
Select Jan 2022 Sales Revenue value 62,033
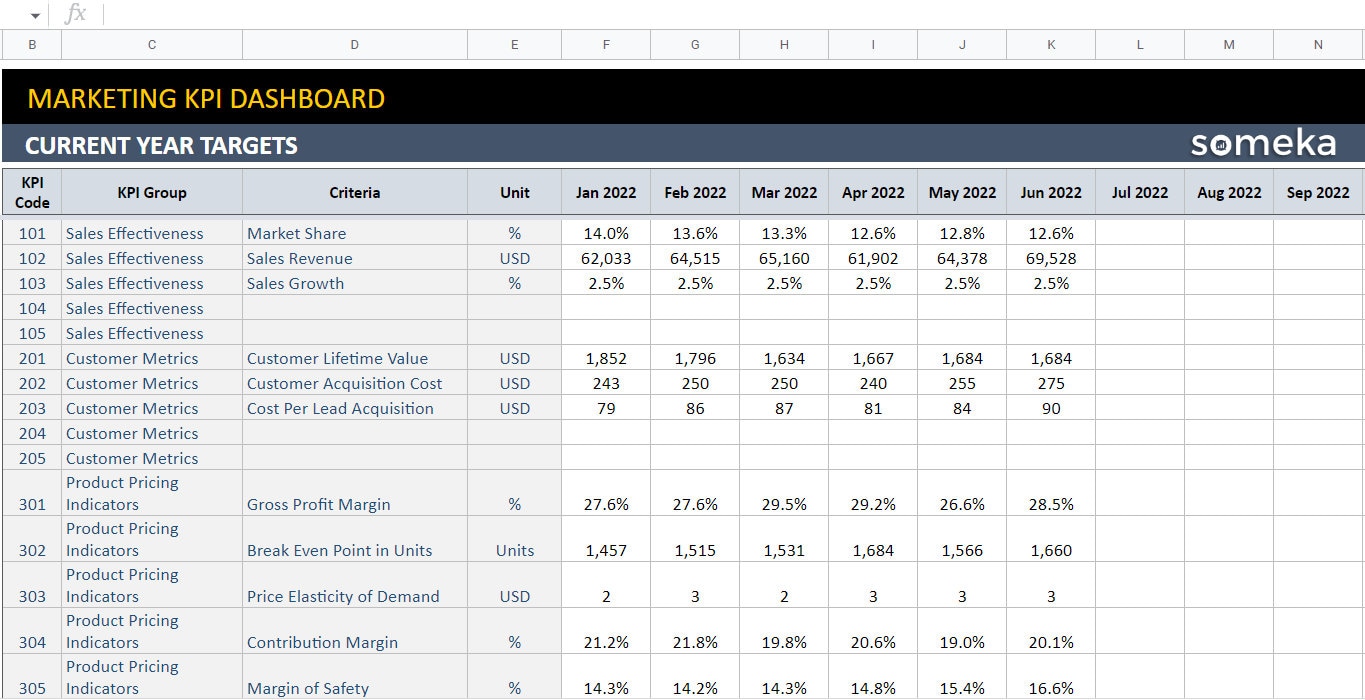tap(606, 258)
